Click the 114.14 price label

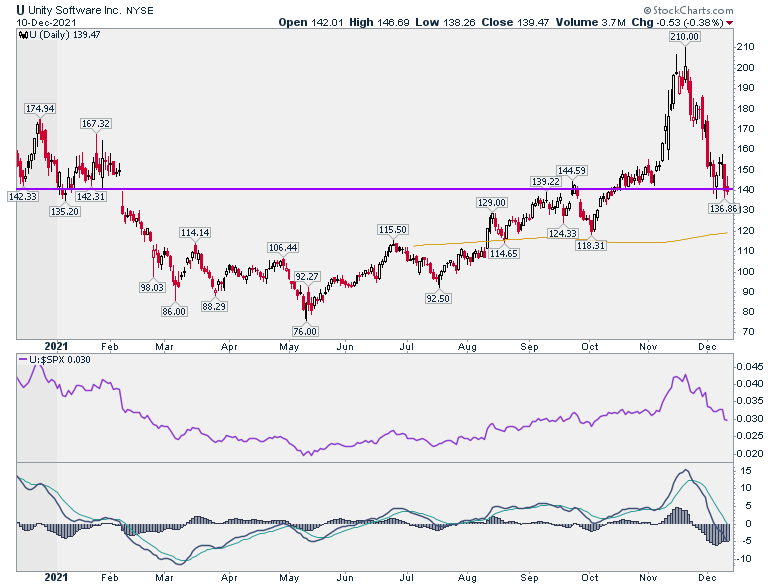coord(195,232)
